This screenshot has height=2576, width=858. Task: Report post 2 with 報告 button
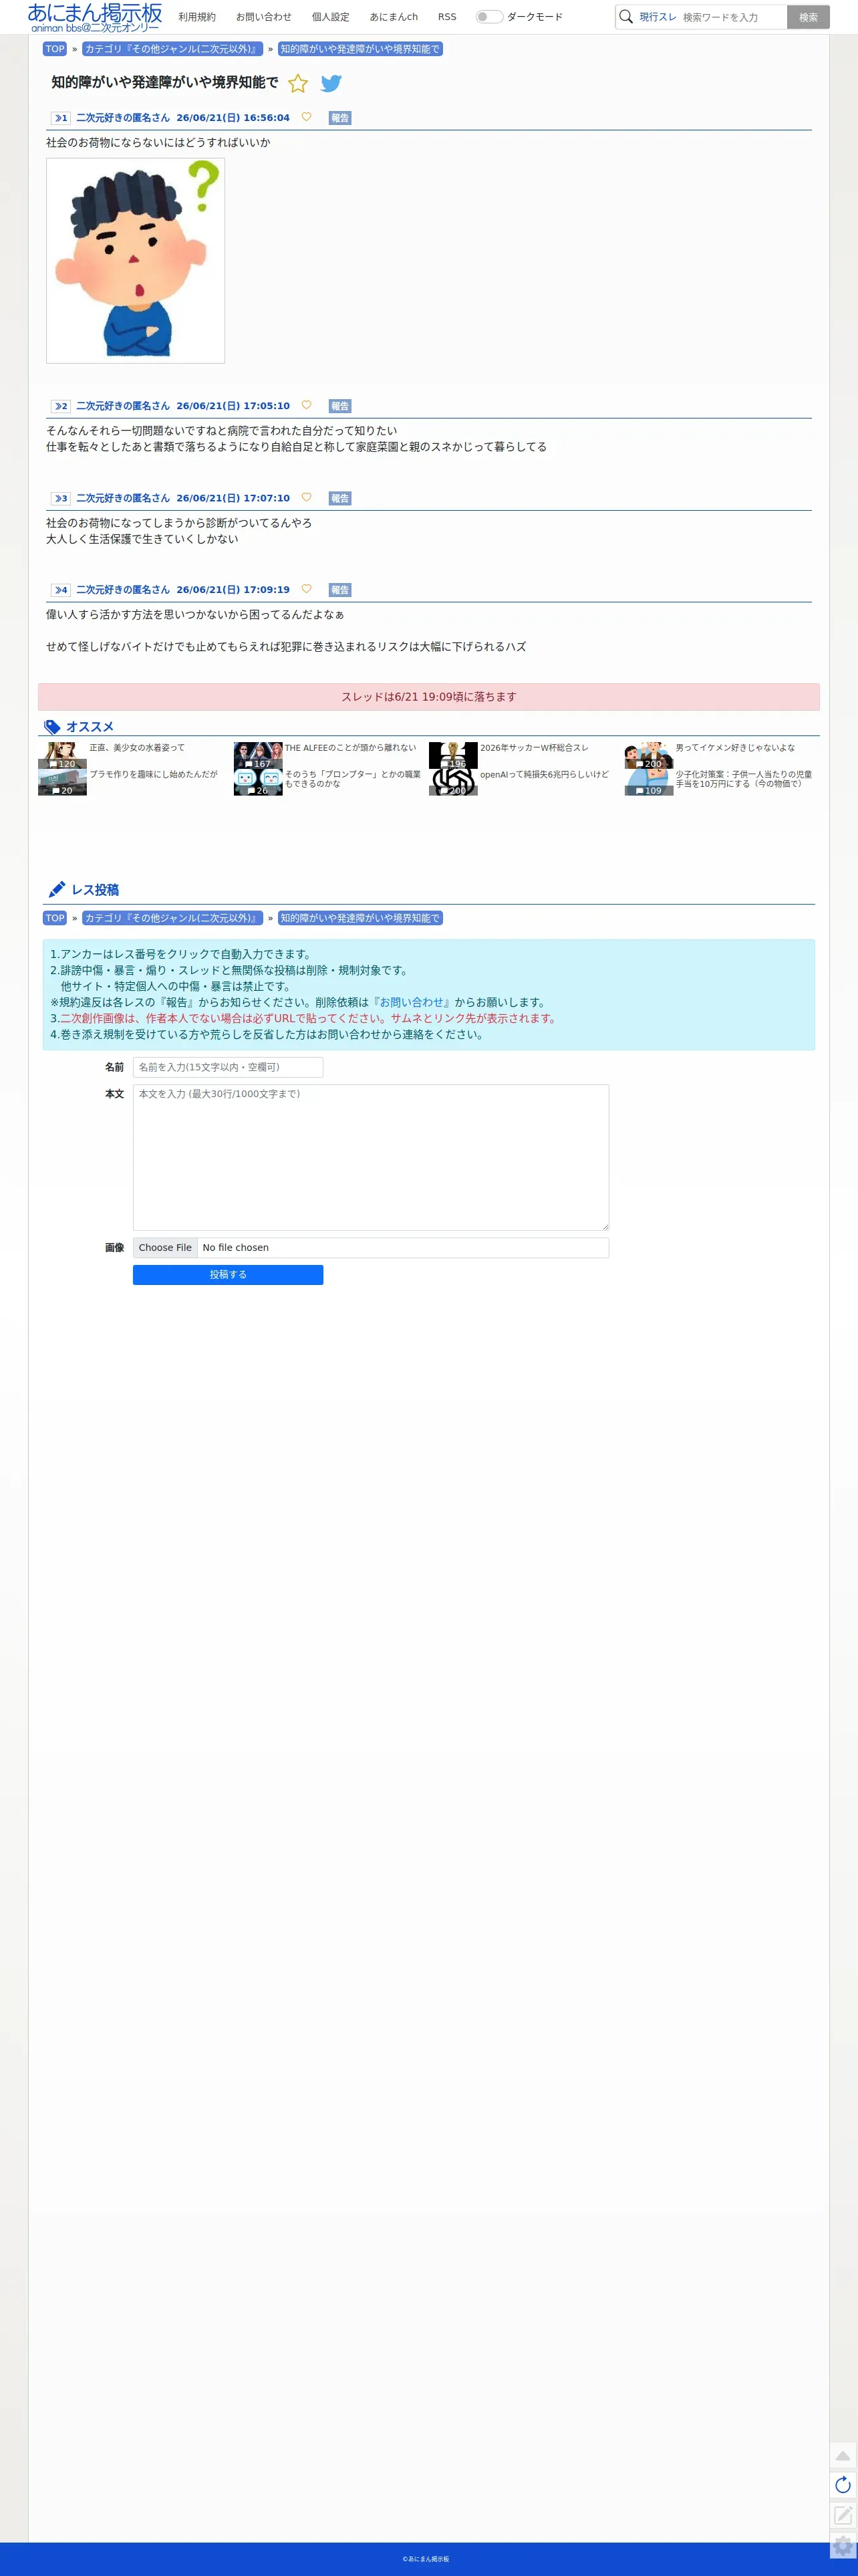(x=340, y=406)
